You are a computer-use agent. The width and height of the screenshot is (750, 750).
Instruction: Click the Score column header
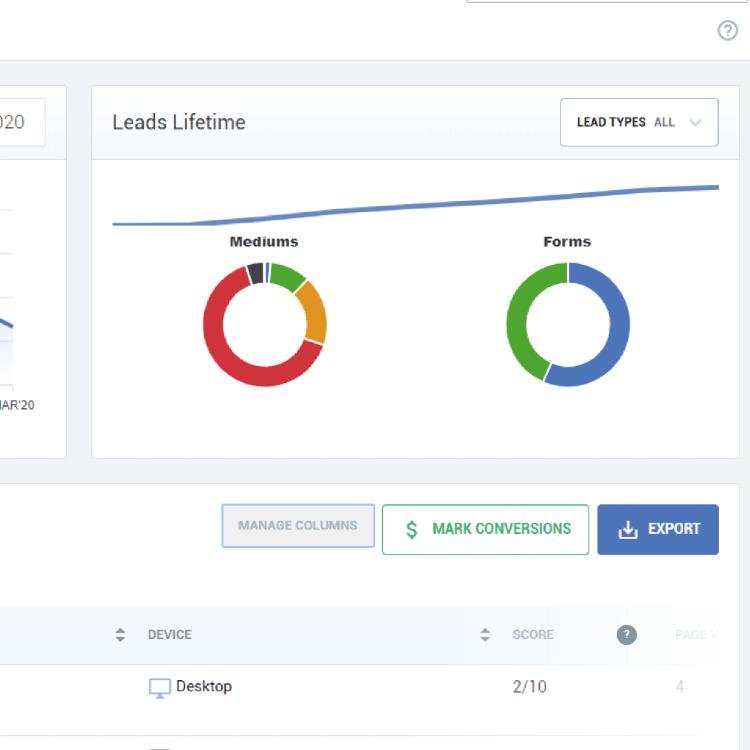[533, 635]
